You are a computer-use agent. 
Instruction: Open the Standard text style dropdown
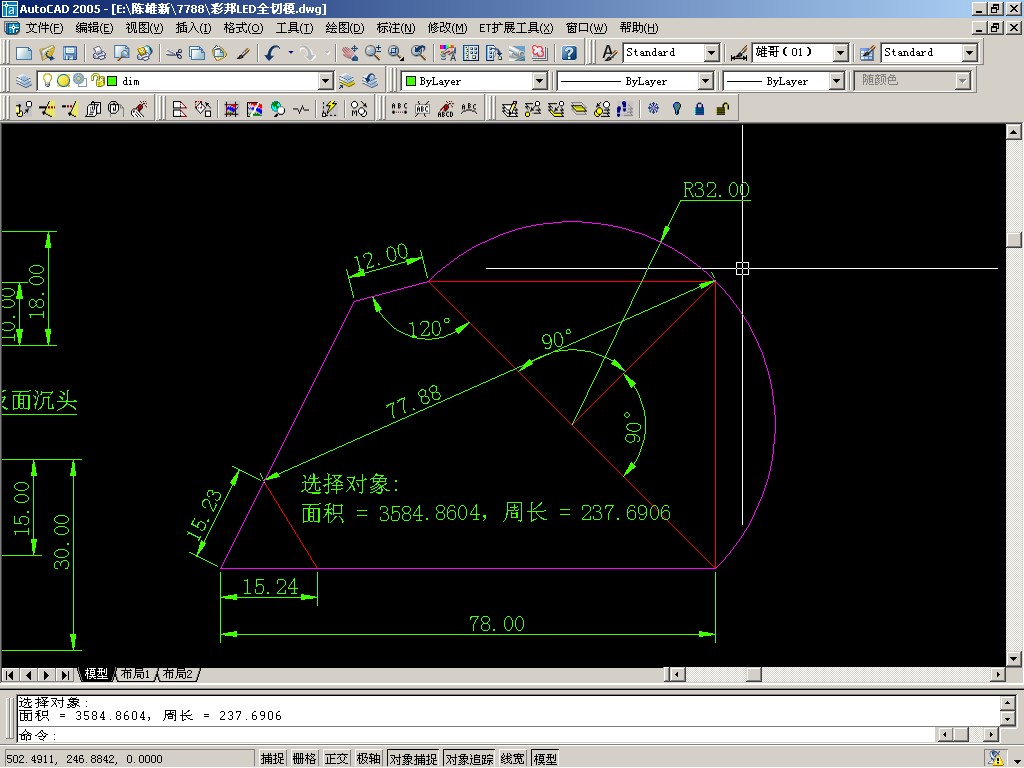(x=712, y=53)
